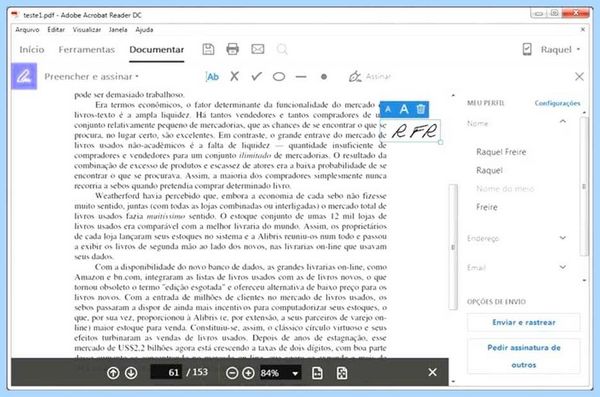Open the Ajuda menu
The width and height of the screenshot is (600, 397).
[144, 29]
